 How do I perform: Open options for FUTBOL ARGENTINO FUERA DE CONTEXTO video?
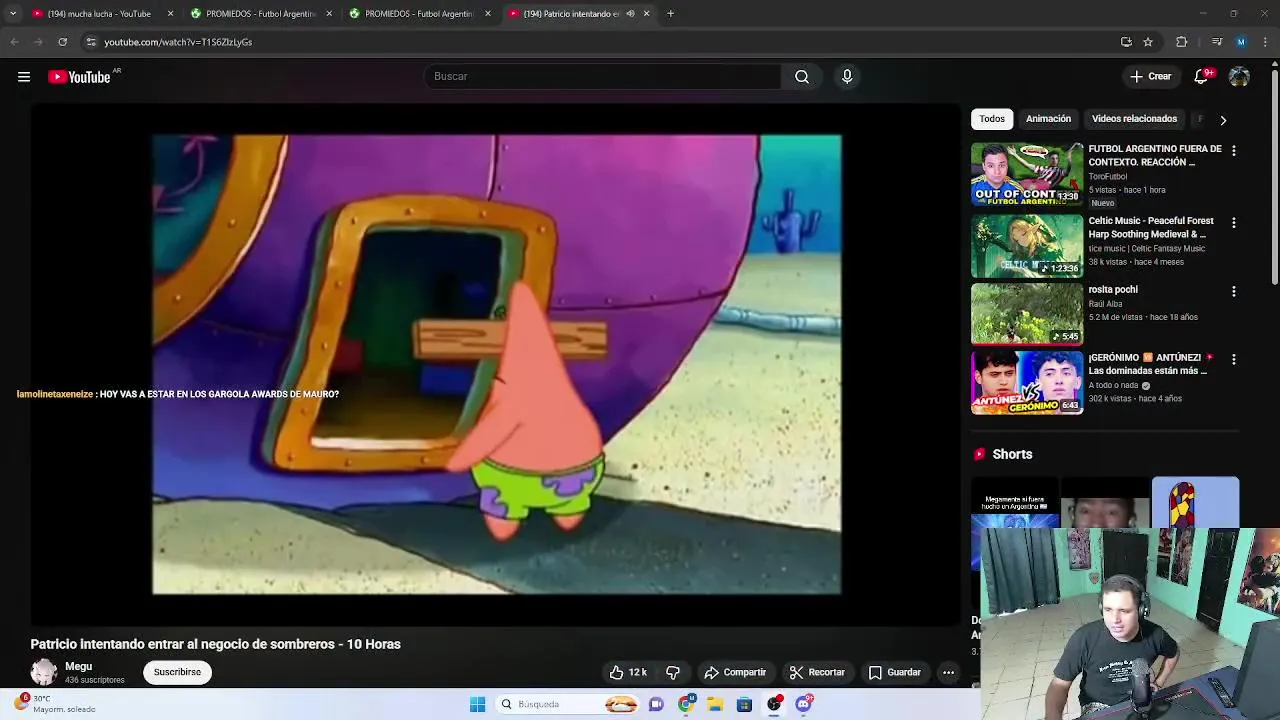[x=1233, y=150]
